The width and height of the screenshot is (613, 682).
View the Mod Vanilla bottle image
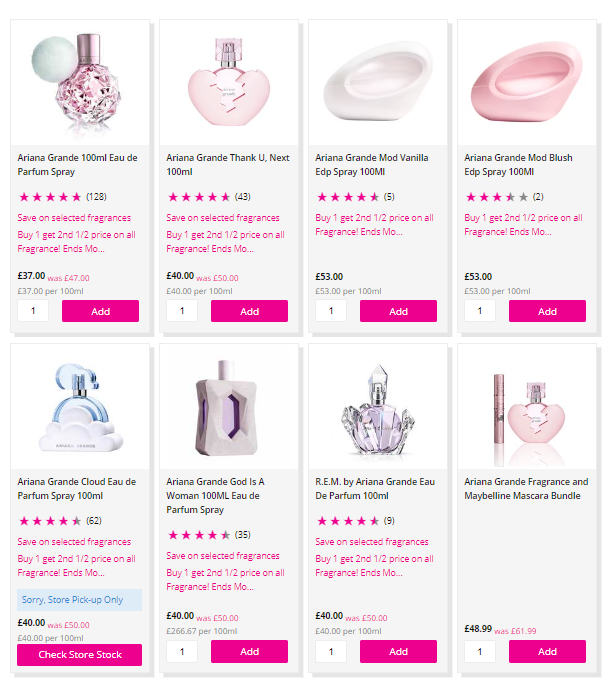[x=377, y=82]
